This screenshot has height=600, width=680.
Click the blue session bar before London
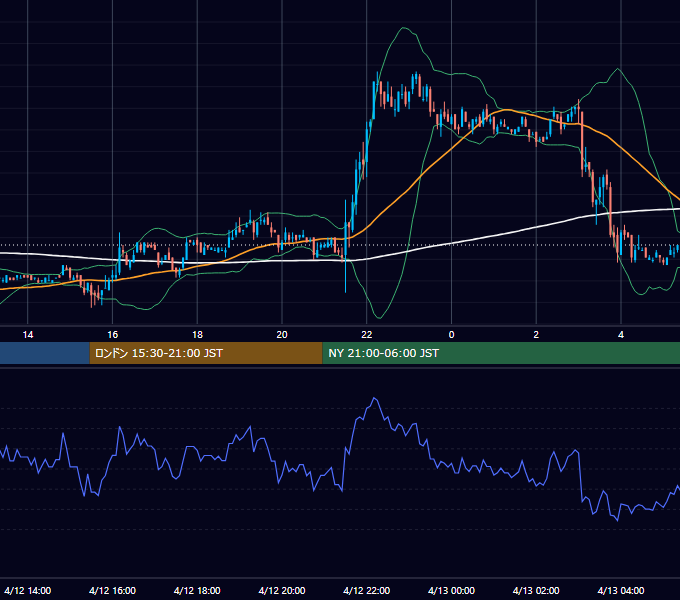tap(45, 353)
